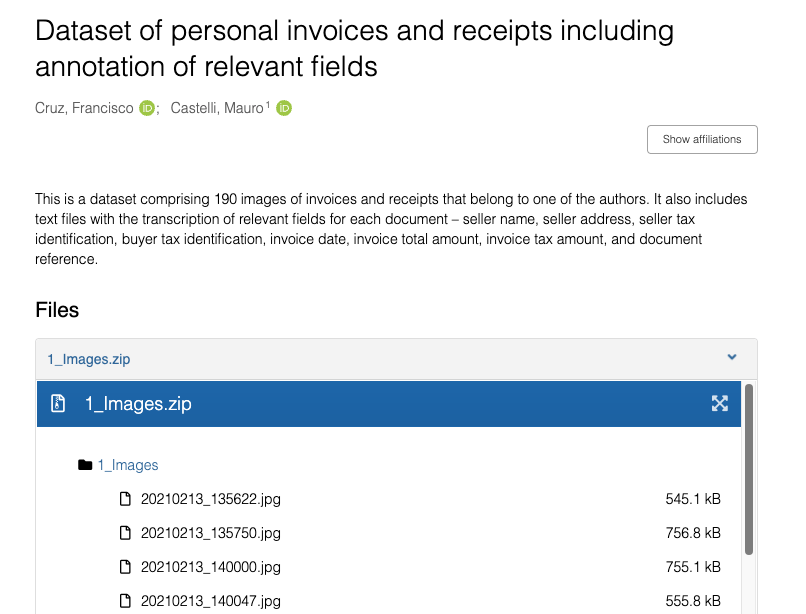Click the black 1_Images folder icon
This screenshot has height=614, width=806.
[x=85, y=465]
